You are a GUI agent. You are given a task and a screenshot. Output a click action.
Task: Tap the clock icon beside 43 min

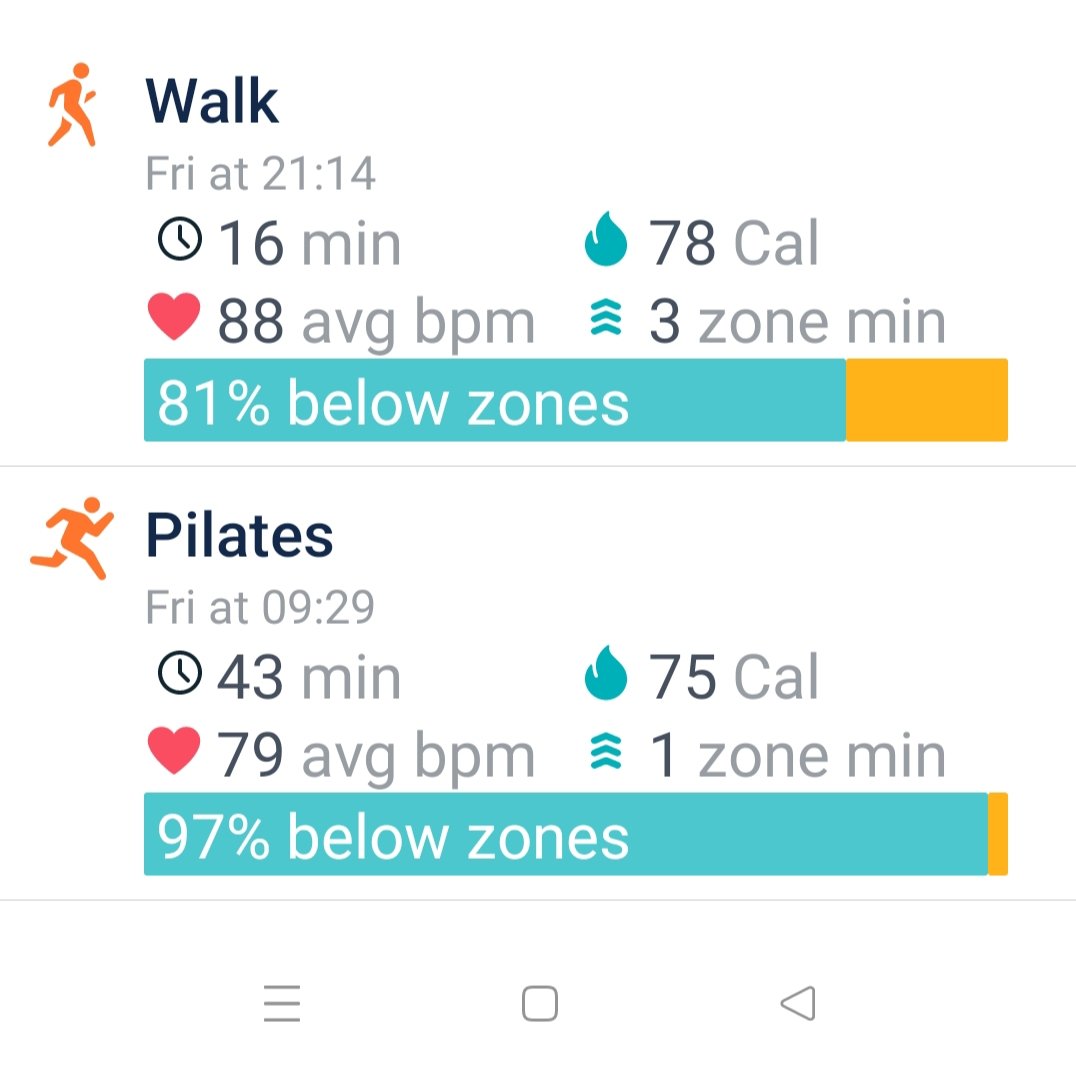pos(180,674)
